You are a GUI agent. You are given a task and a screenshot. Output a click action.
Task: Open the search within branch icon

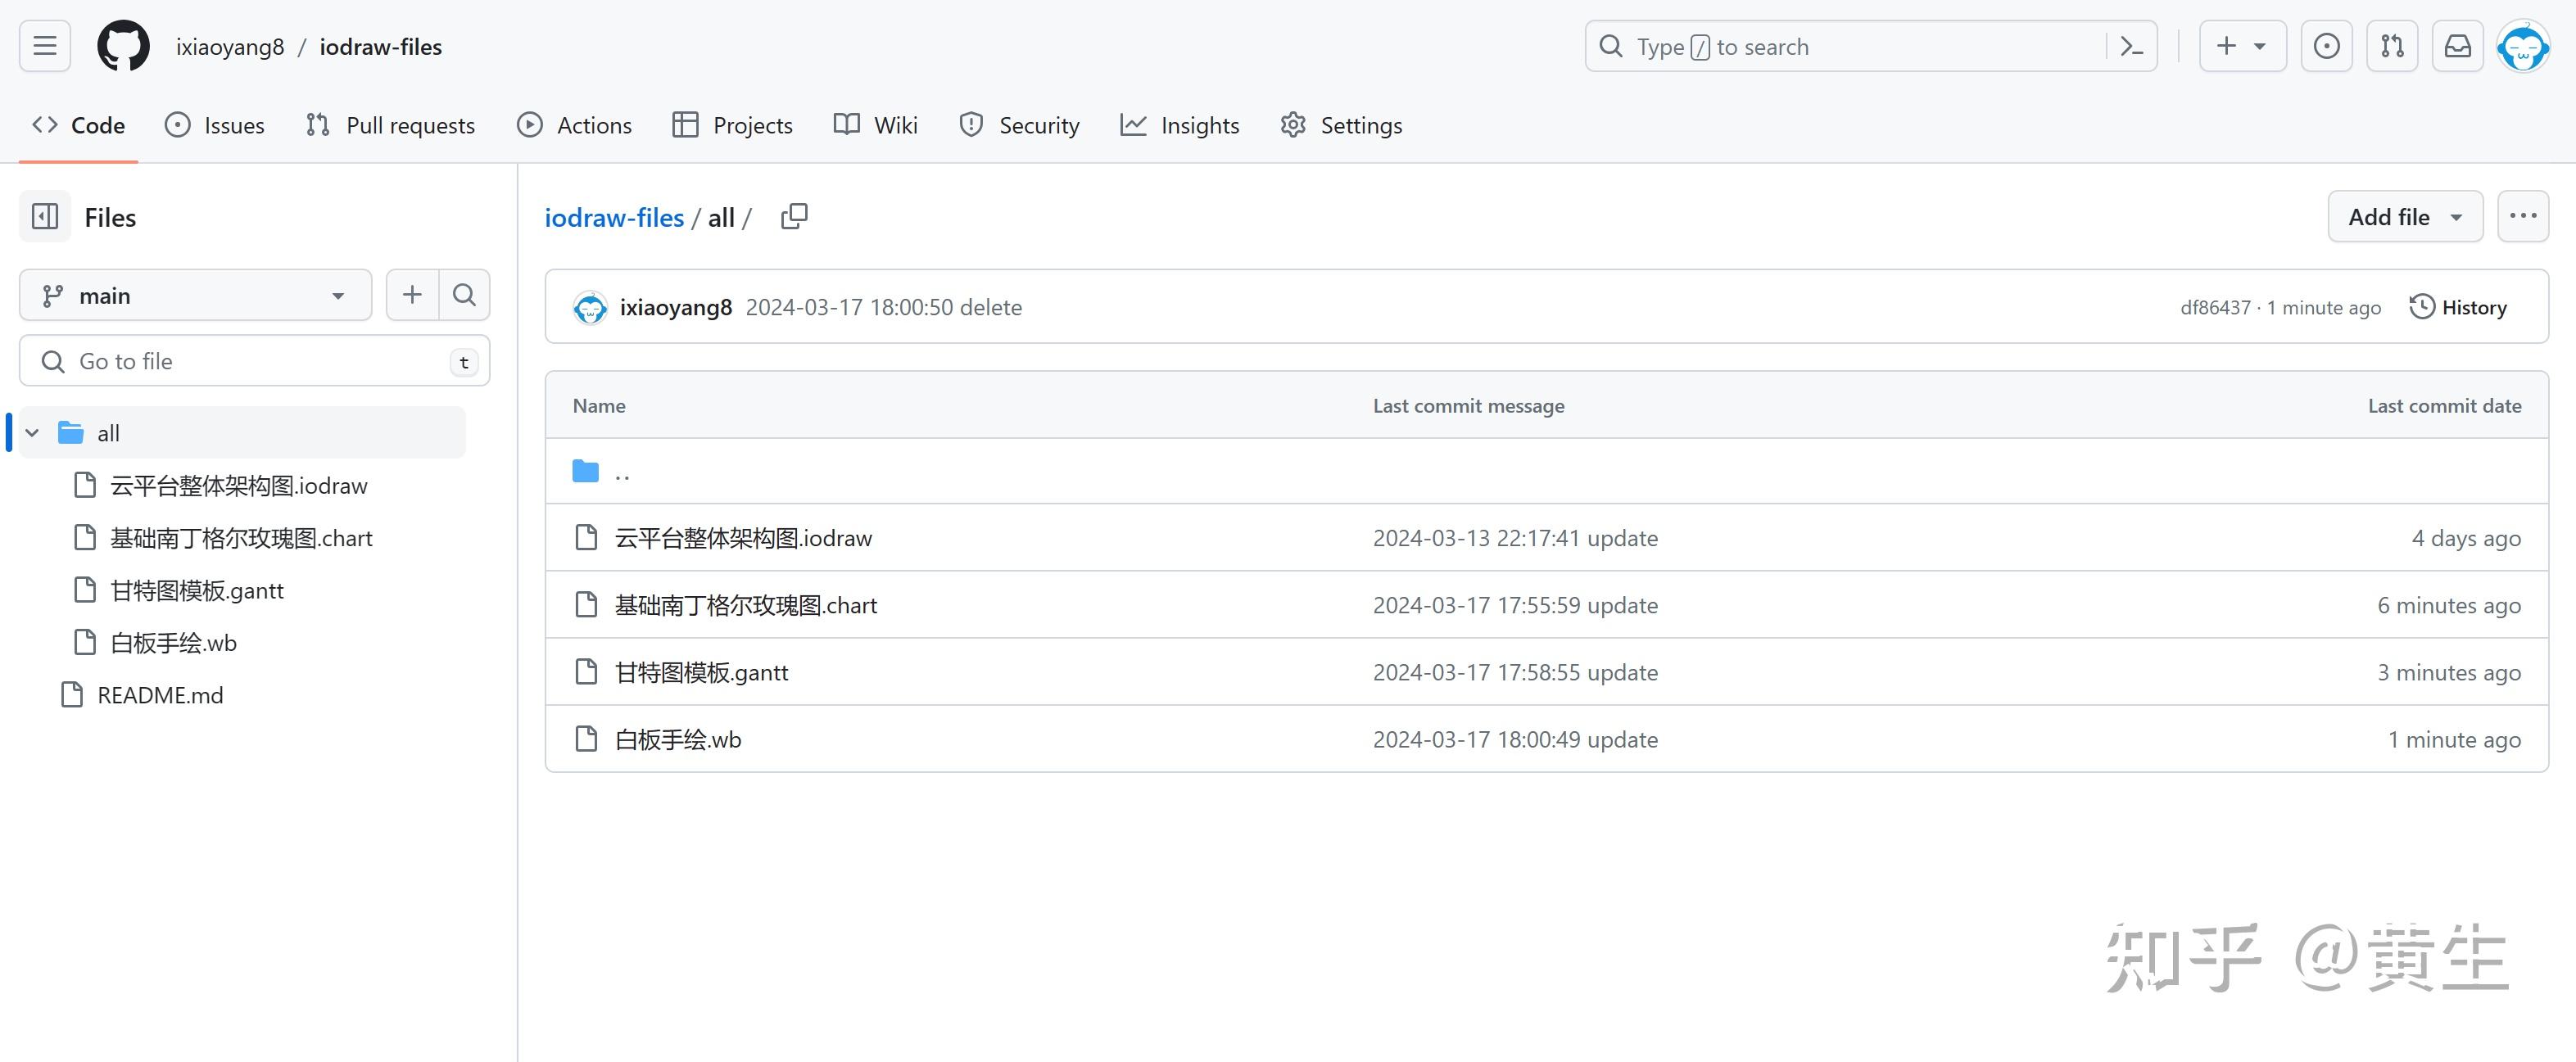[464, 294]
